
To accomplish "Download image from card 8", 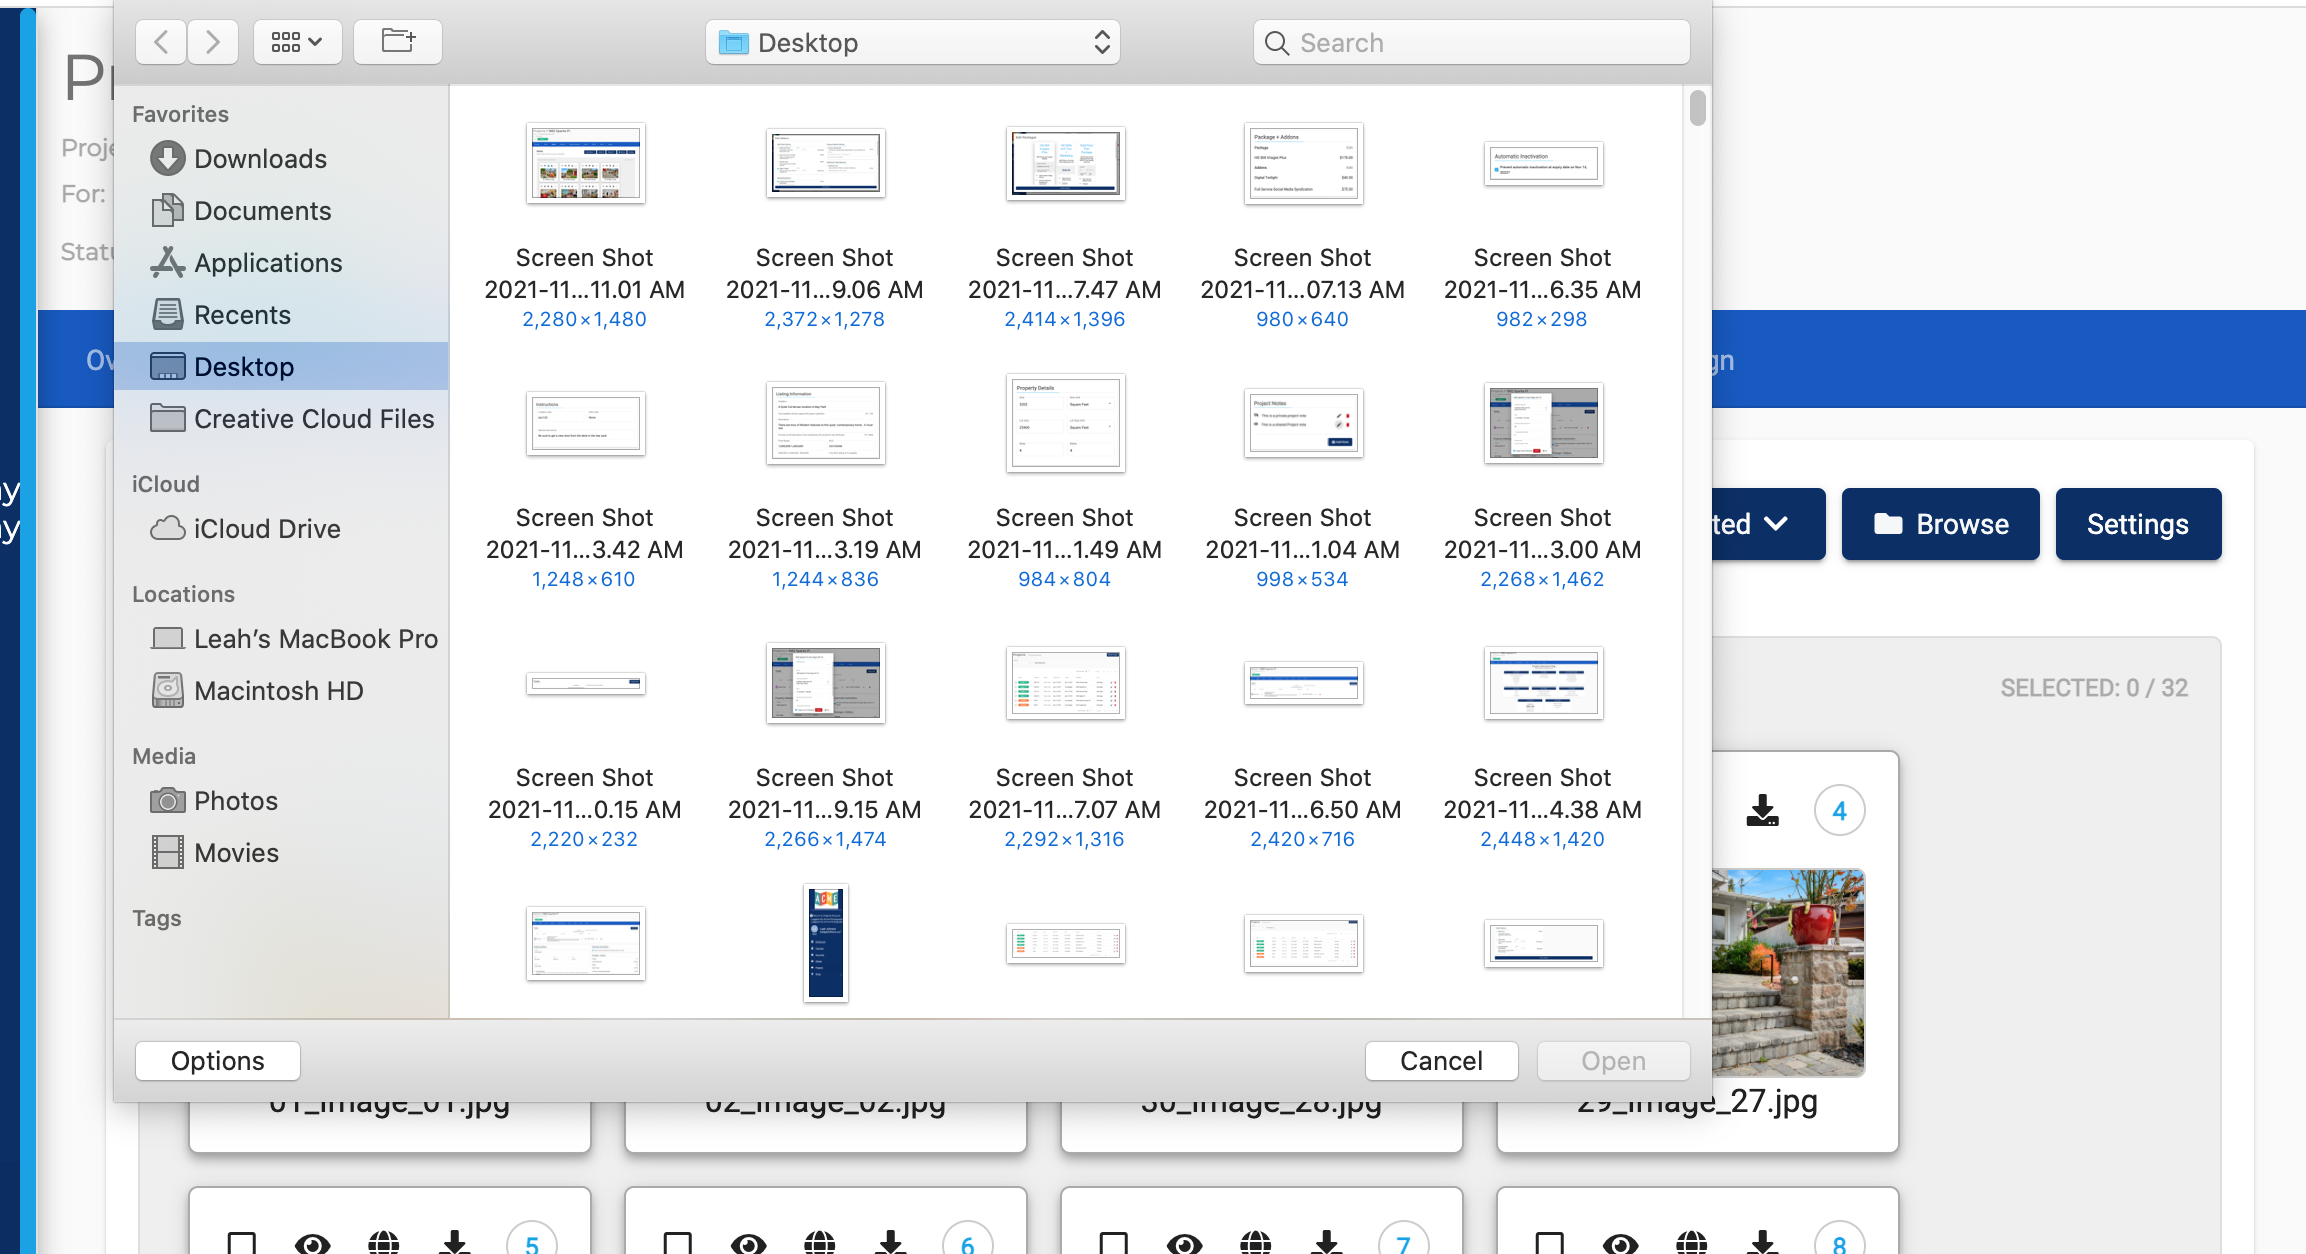I will (x=1763, y=1243).
